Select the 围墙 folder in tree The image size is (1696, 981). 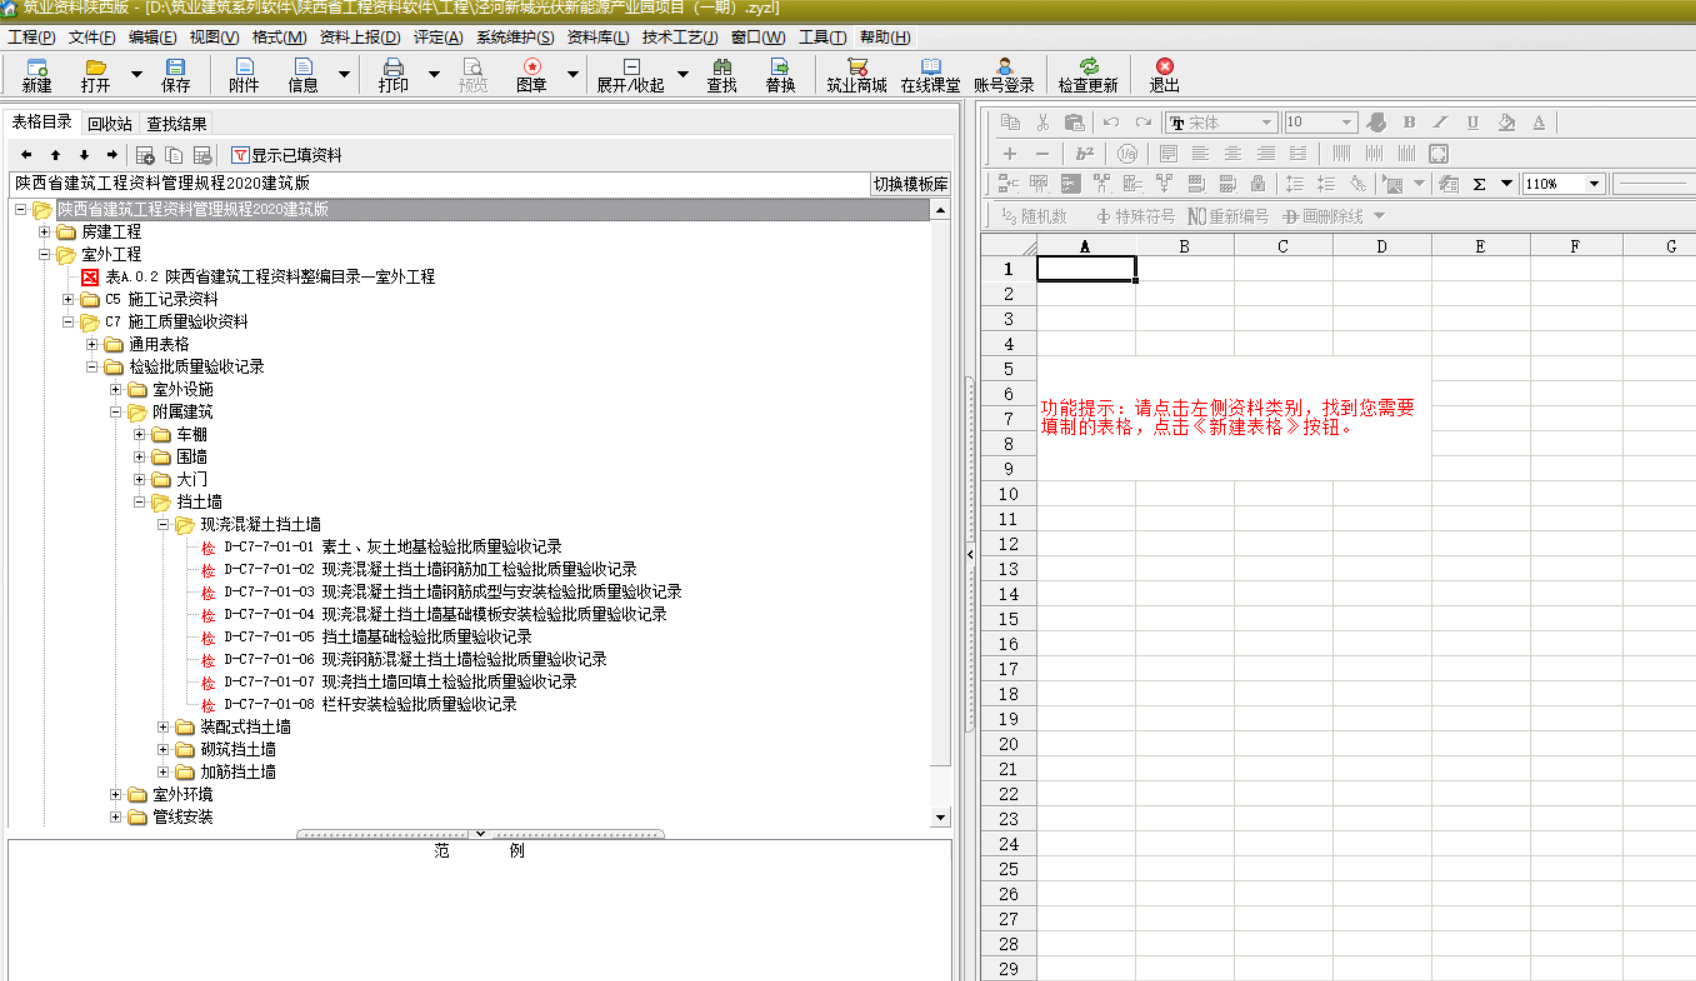pyautogui.click(x=192, y=457)
